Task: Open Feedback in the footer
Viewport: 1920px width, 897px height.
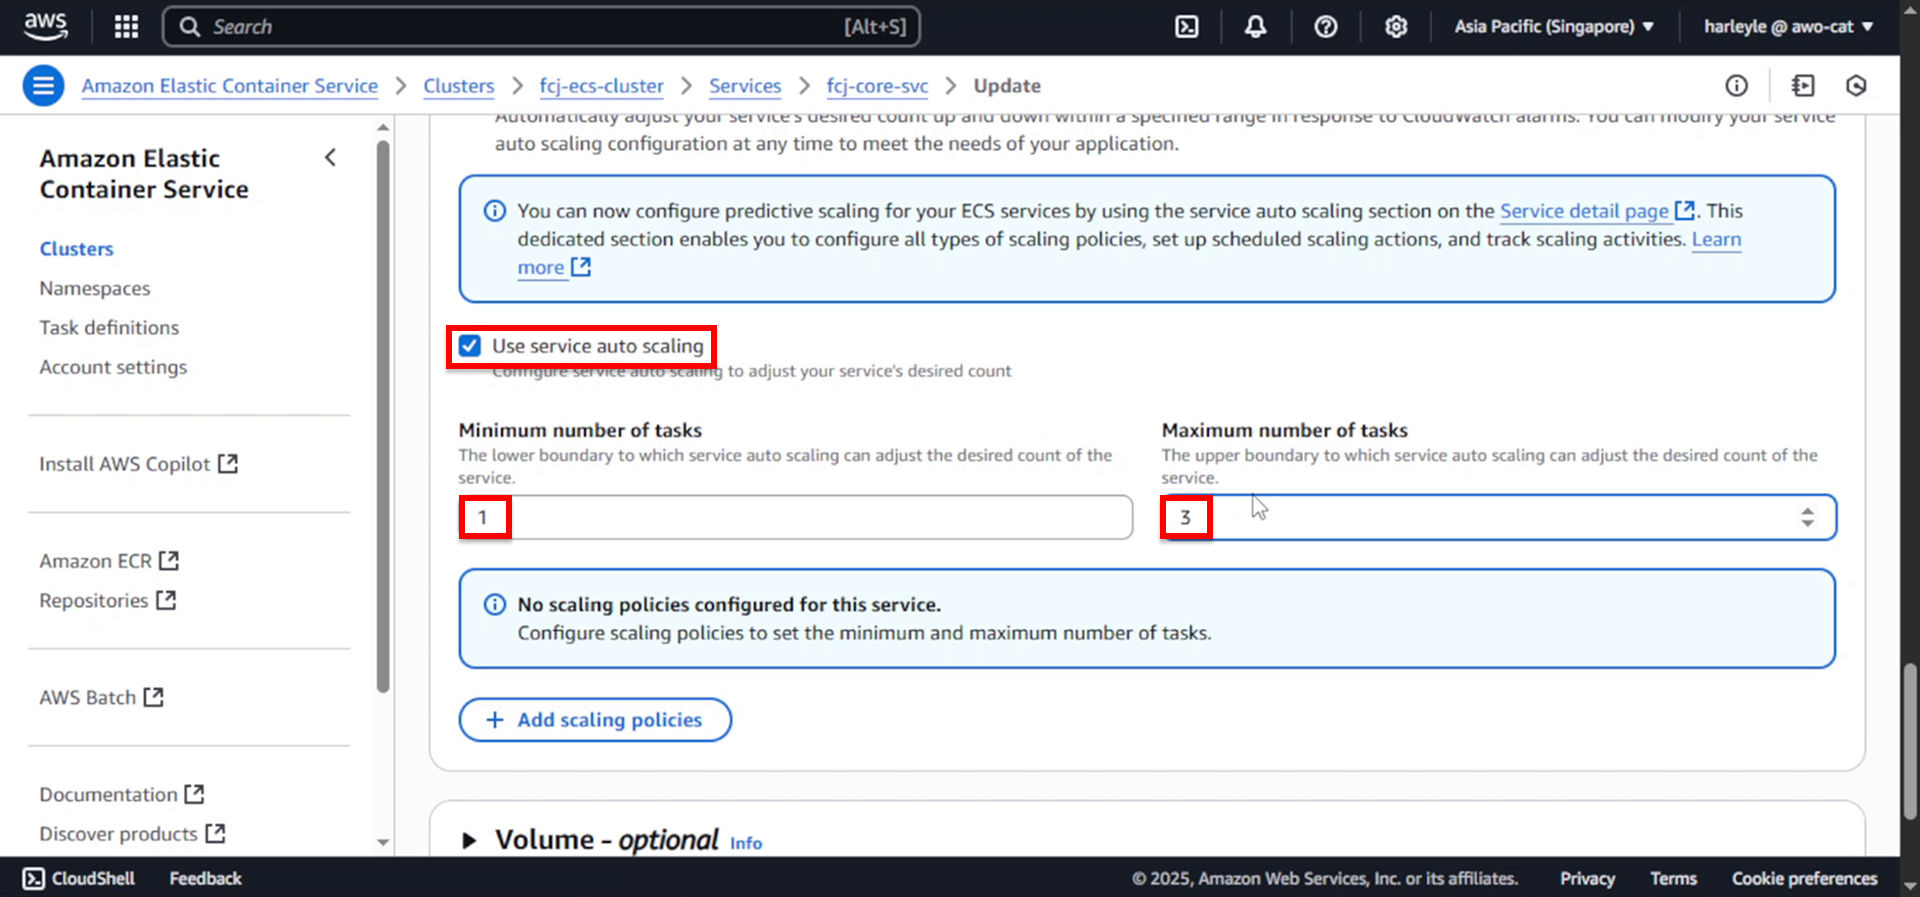Action: [x=205, y=878]
